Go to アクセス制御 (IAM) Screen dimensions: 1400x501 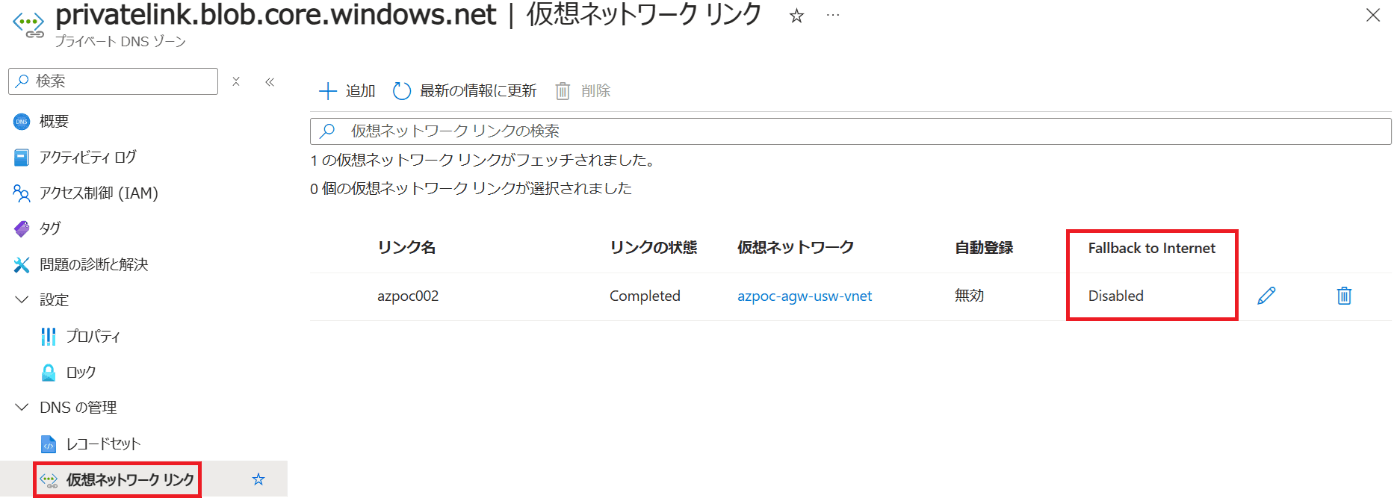pyautogui.click(x=99, y=193)
